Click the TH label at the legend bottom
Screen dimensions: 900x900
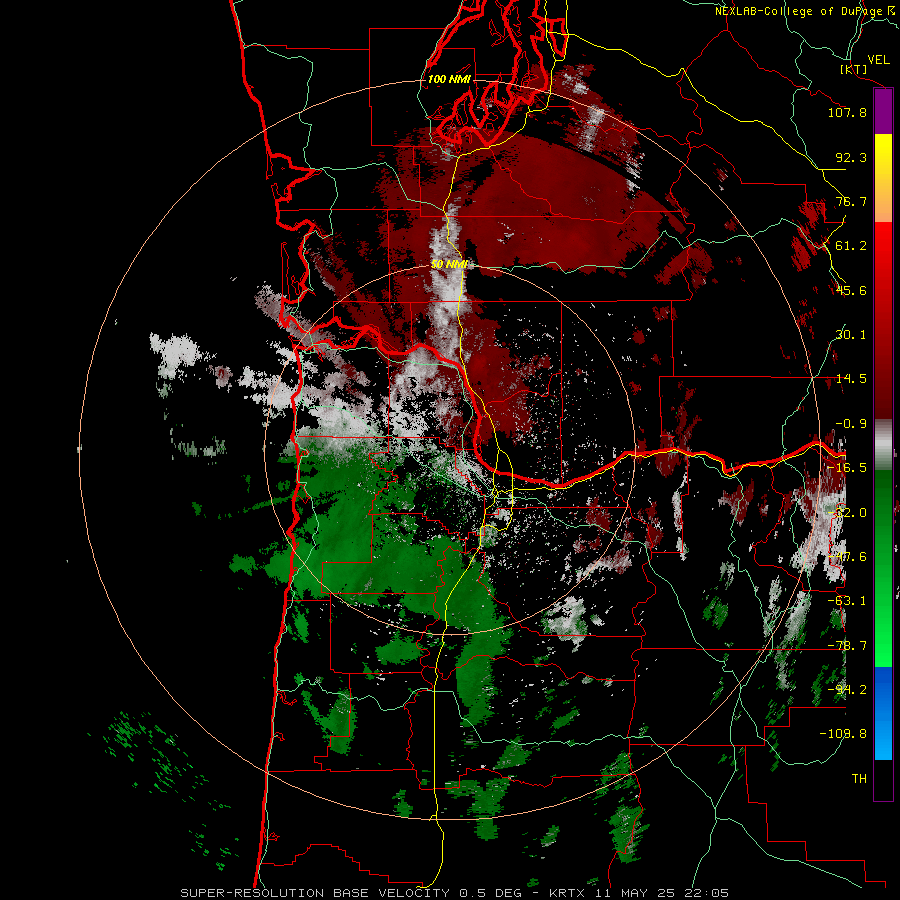pyautogui.click(x=859, y=779)
